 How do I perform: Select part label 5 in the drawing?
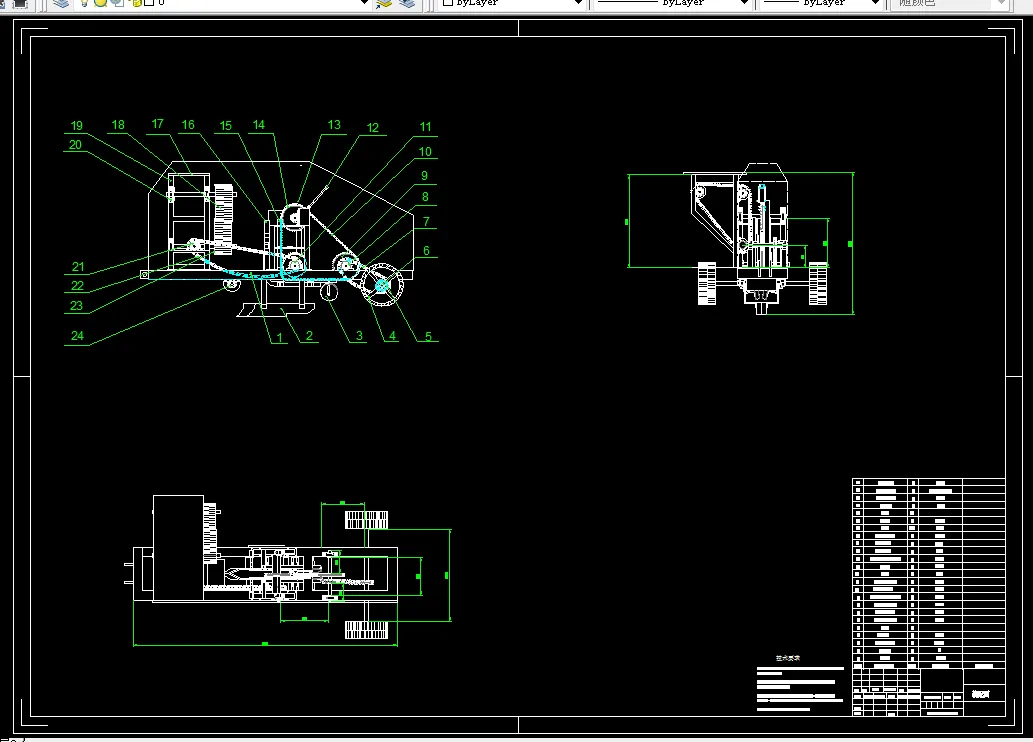pos(428,336)
